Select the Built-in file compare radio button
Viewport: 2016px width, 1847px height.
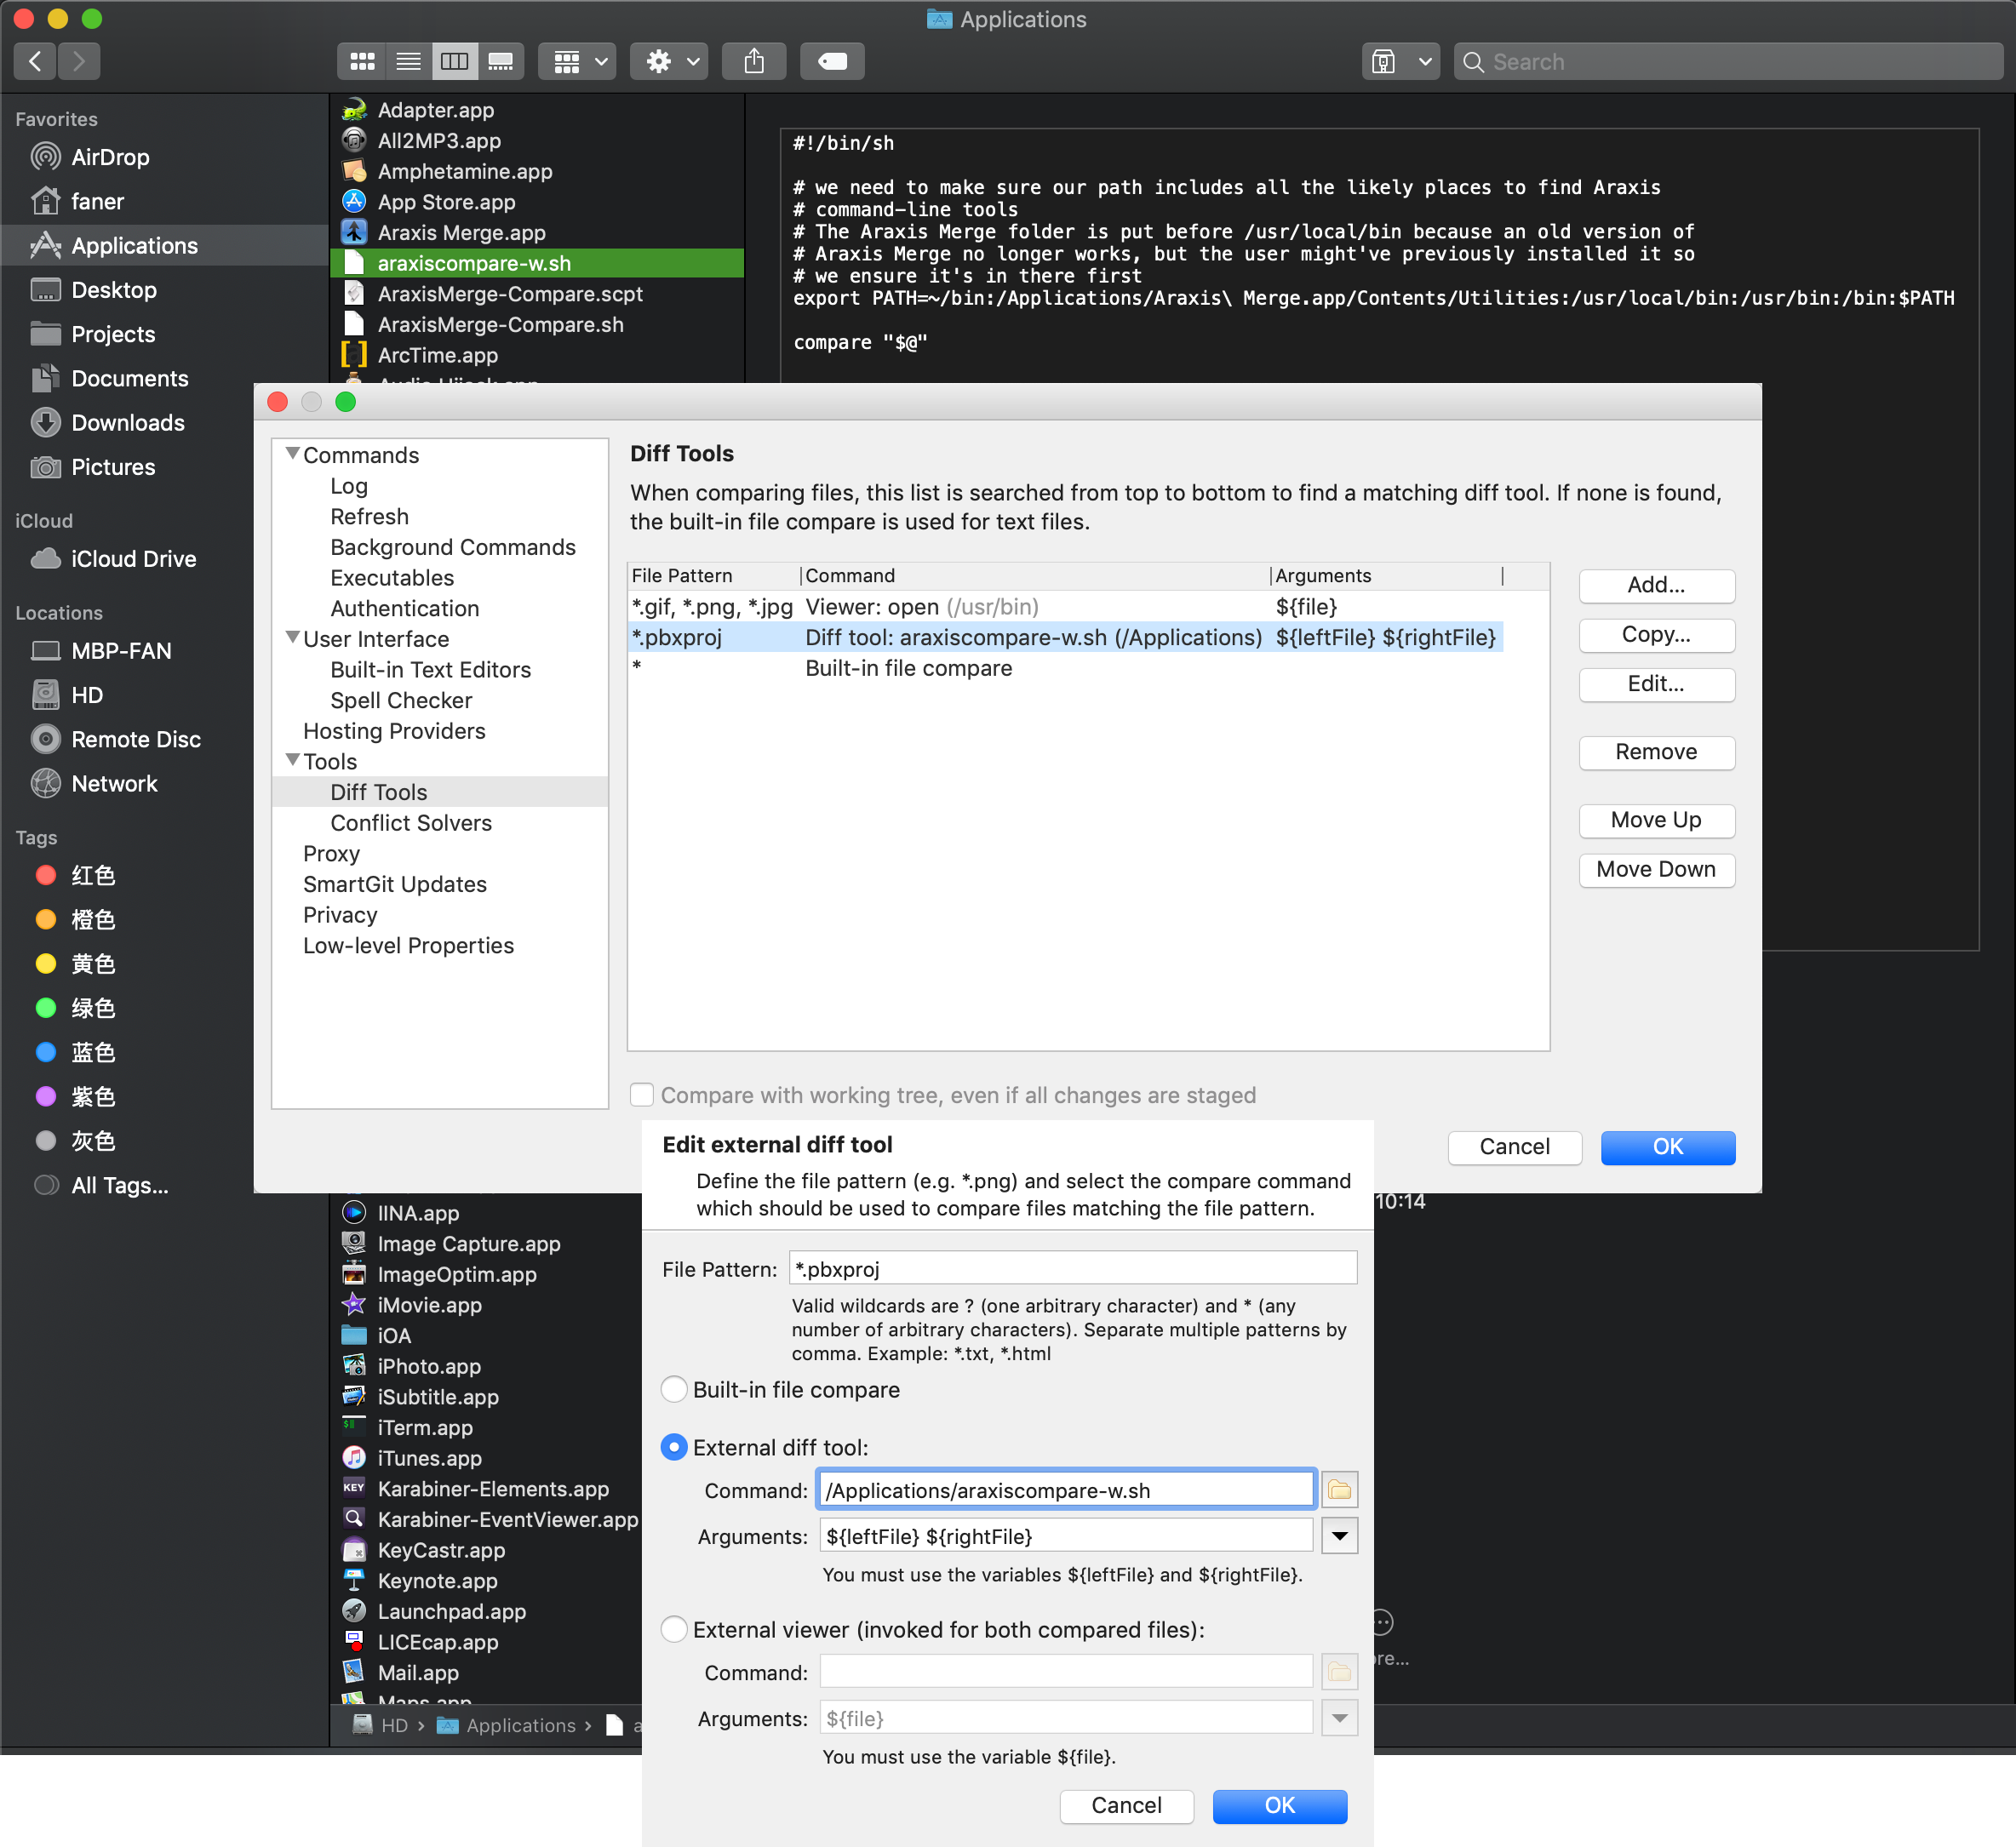pos(673,1389)
